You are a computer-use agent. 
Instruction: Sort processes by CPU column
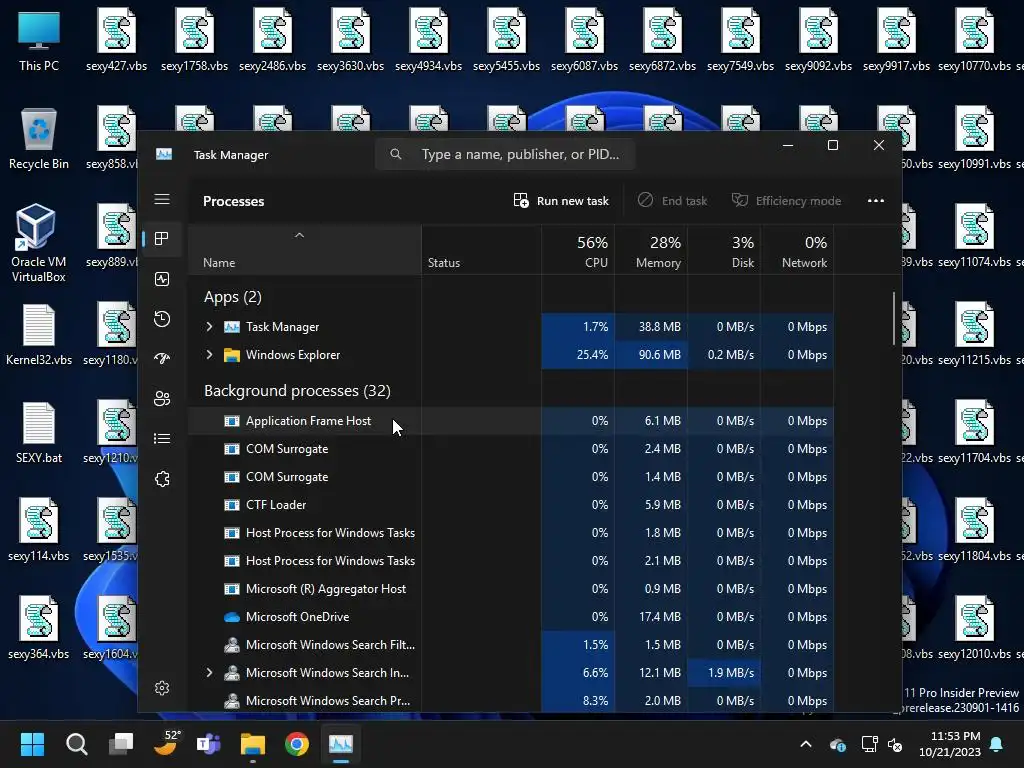point(578,251)
